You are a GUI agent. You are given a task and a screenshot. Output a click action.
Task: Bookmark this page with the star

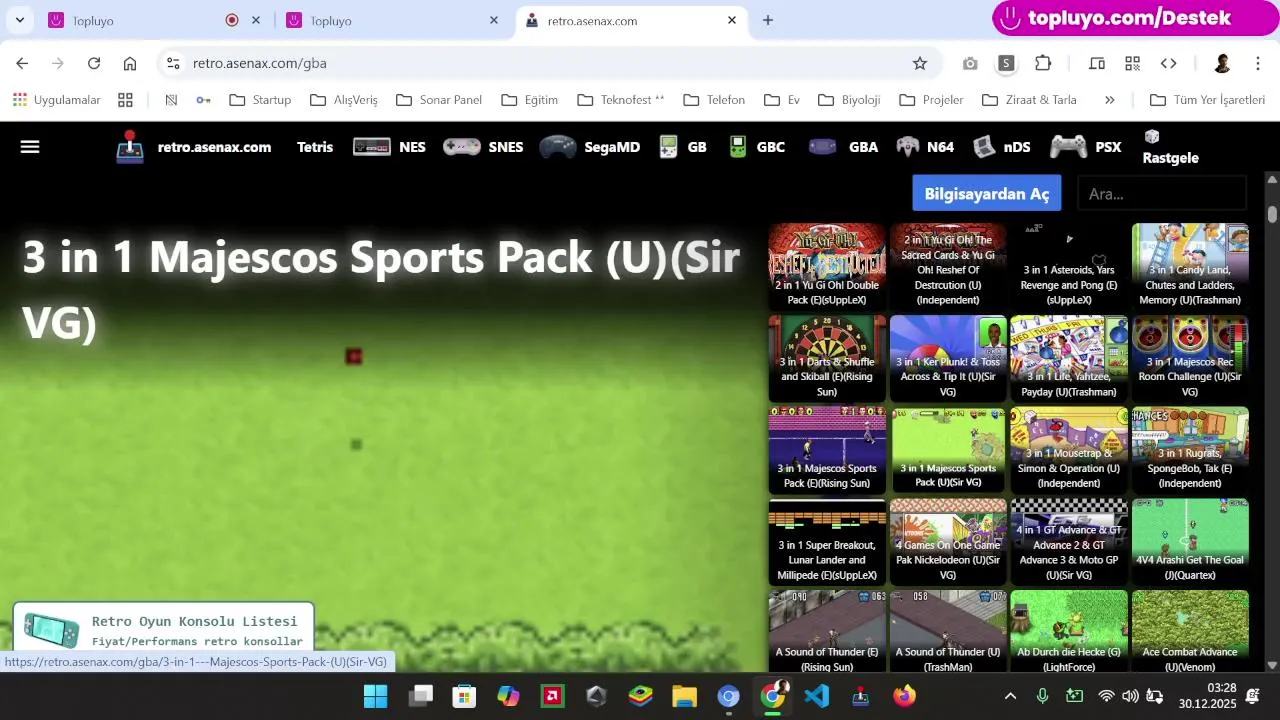[920, 63]
